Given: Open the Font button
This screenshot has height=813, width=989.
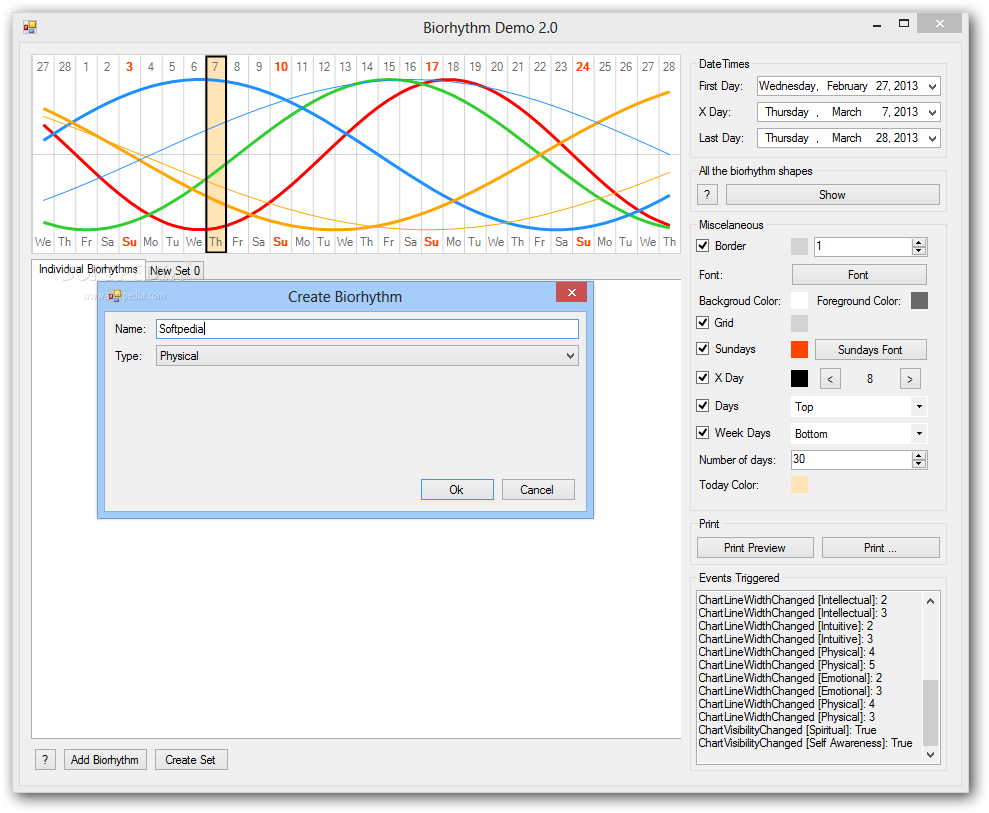Looking at the screenshot, I should click(859, 275).
